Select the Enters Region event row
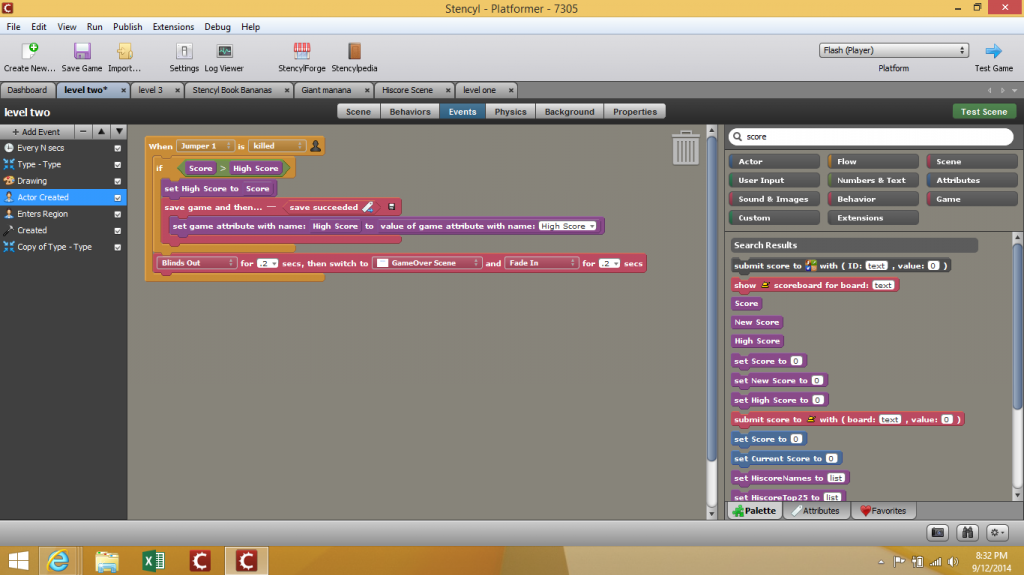This screenshot has height=575, width=1024. tap(63, 214)
